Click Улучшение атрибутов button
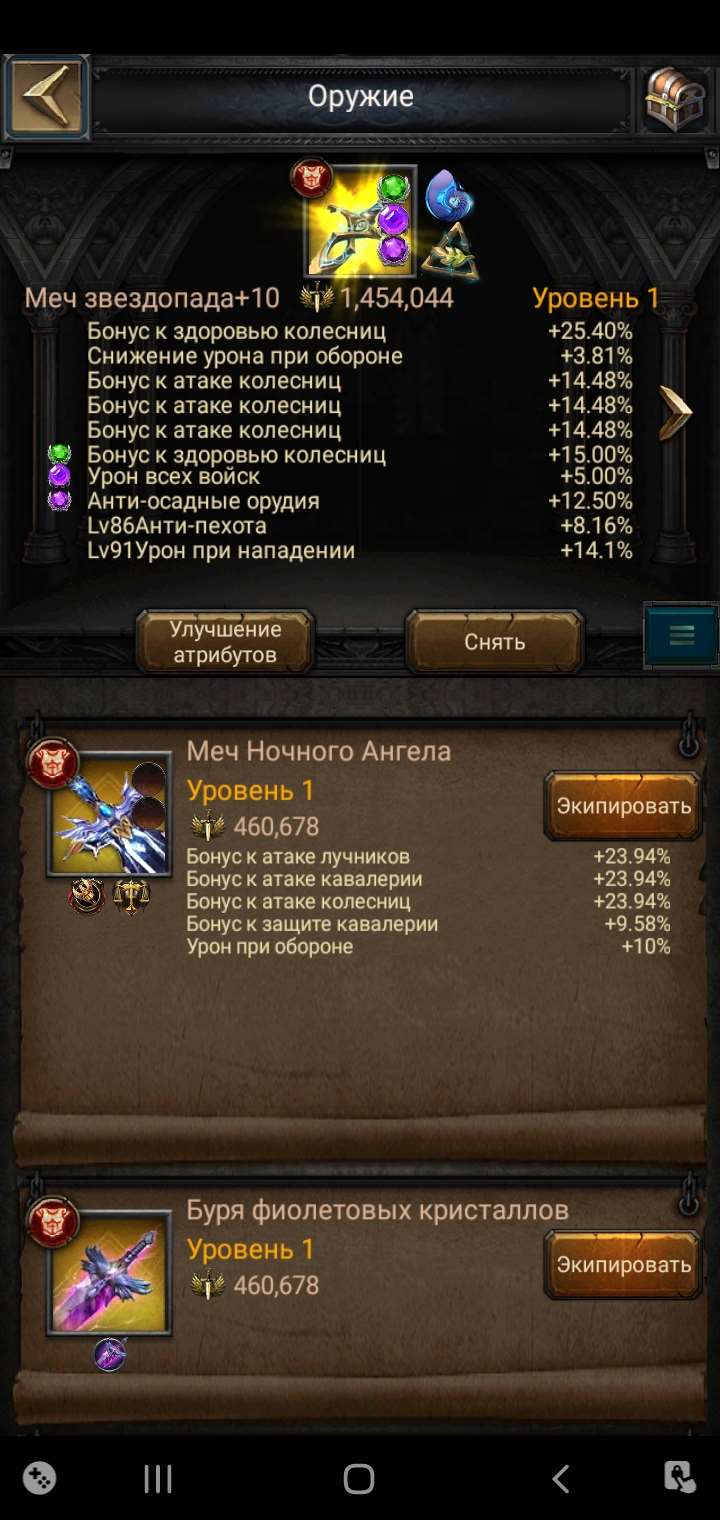The height and width of the screenshot is (1520, 720). 225,642
